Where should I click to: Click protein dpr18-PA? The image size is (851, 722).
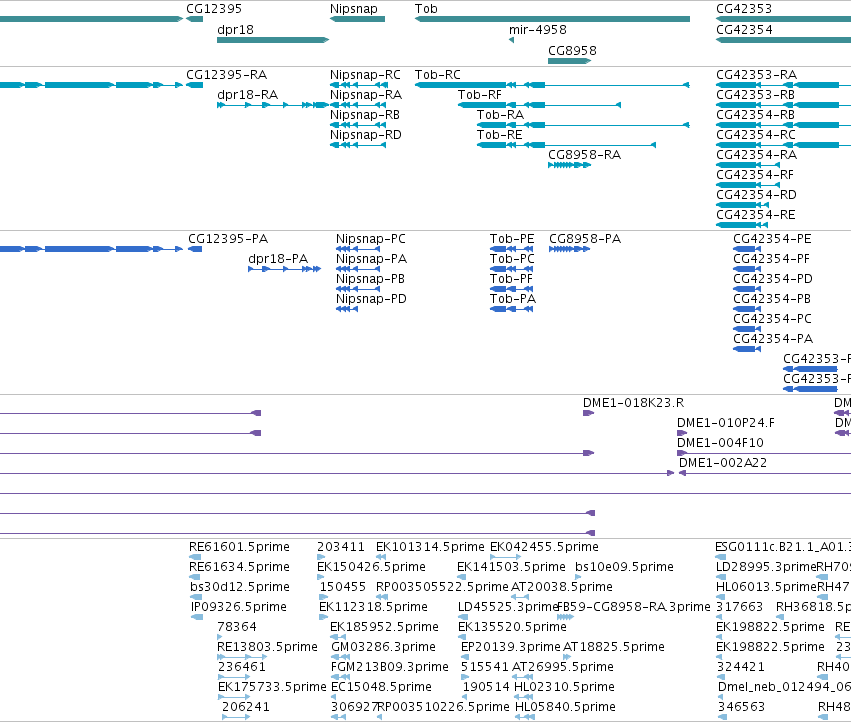click(x=284, y=269)
